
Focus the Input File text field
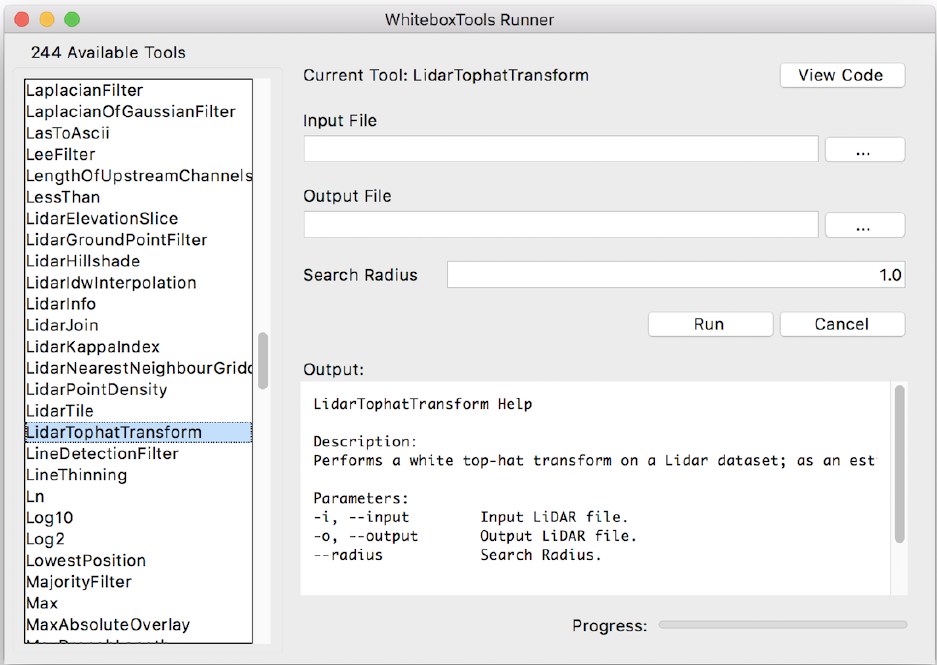561,149
